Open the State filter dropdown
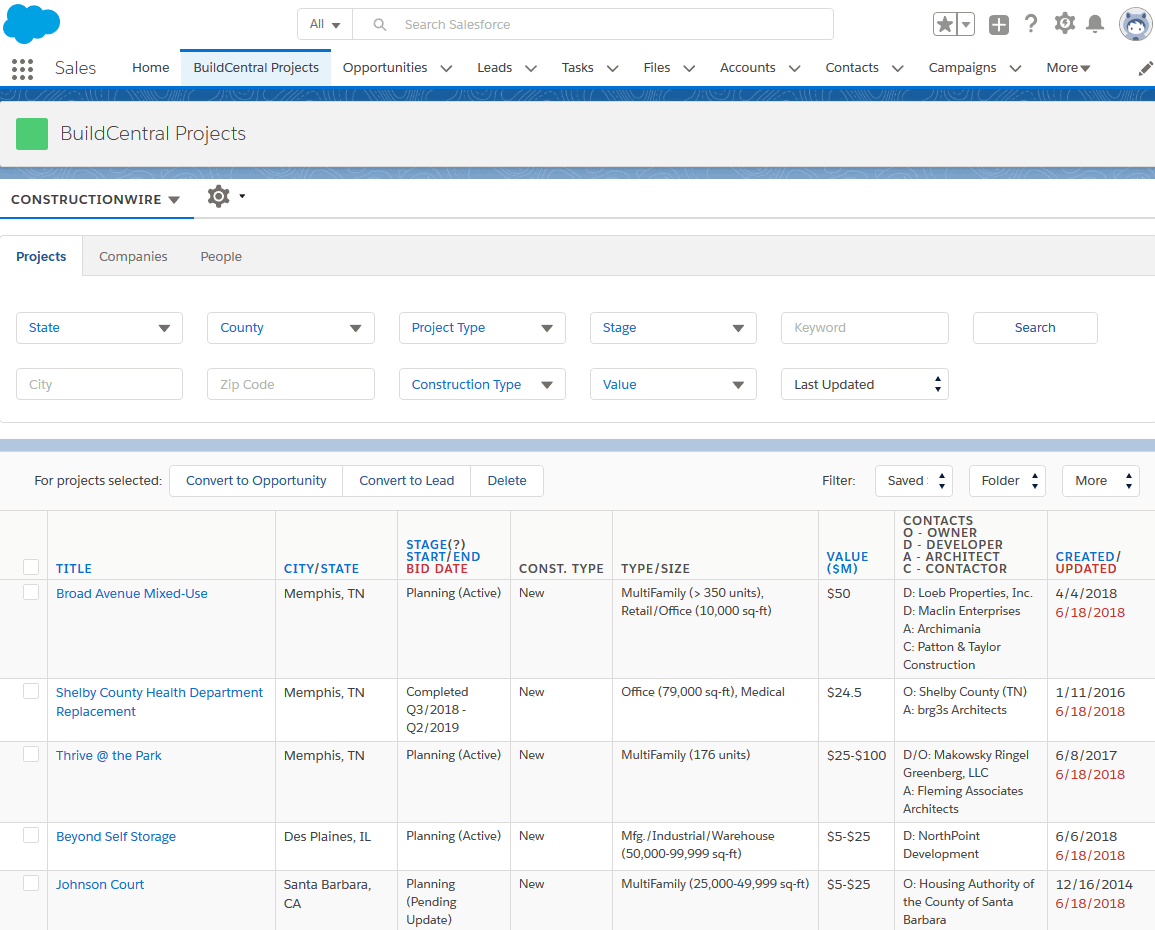1155x930 pixels. (99, 328)
